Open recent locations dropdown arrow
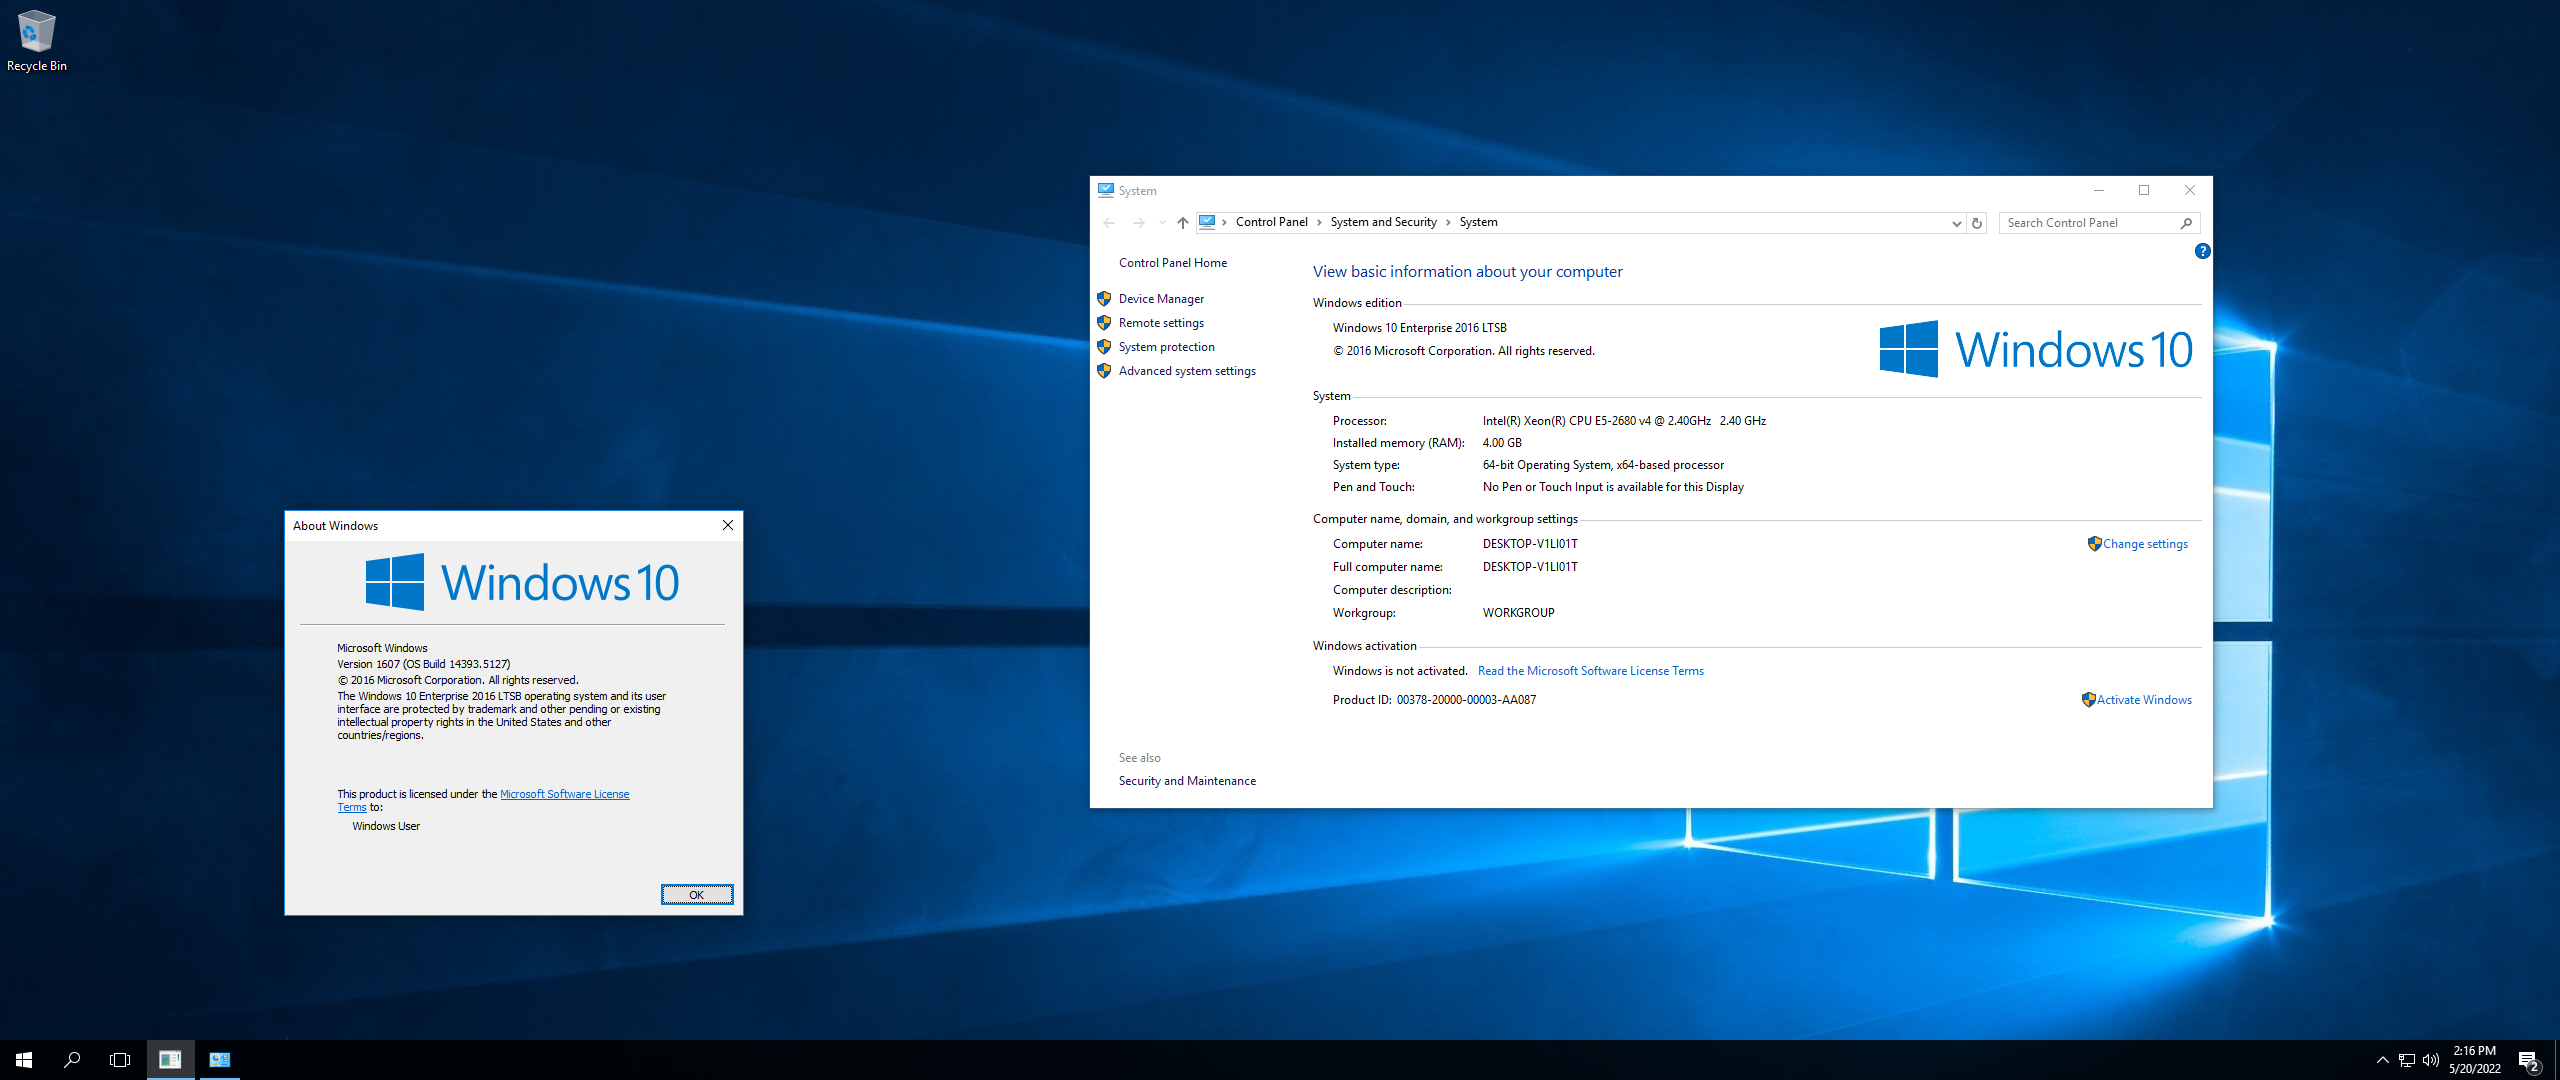Screen dimensions: 2560x1080 click(x=1161, y=223)
